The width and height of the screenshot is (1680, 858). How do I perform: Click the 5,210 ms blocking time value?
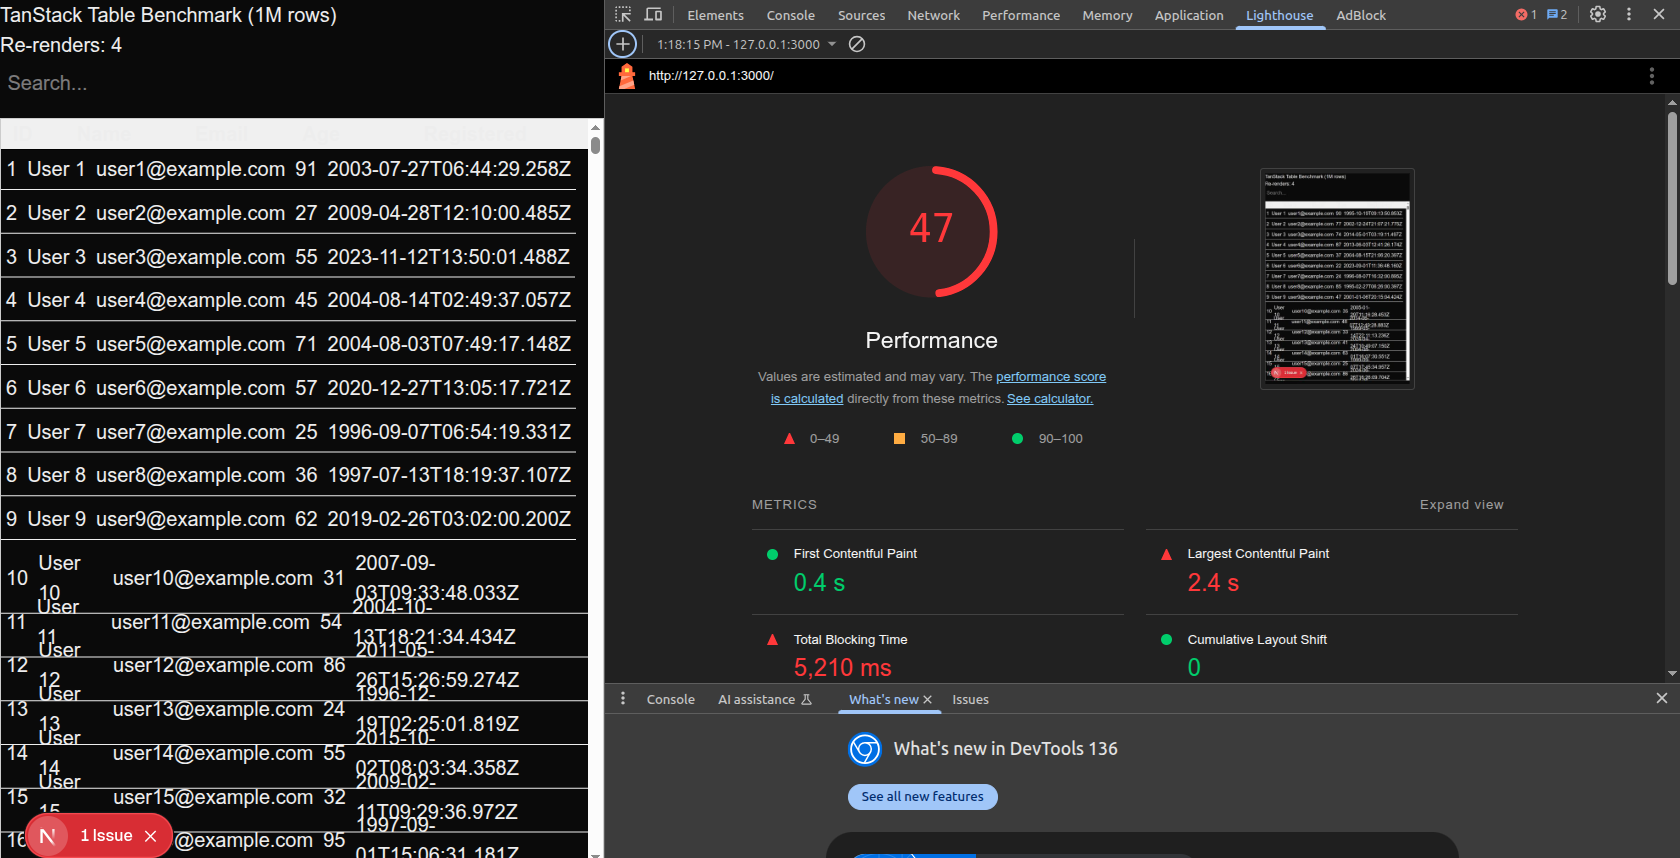coord(842,668)
